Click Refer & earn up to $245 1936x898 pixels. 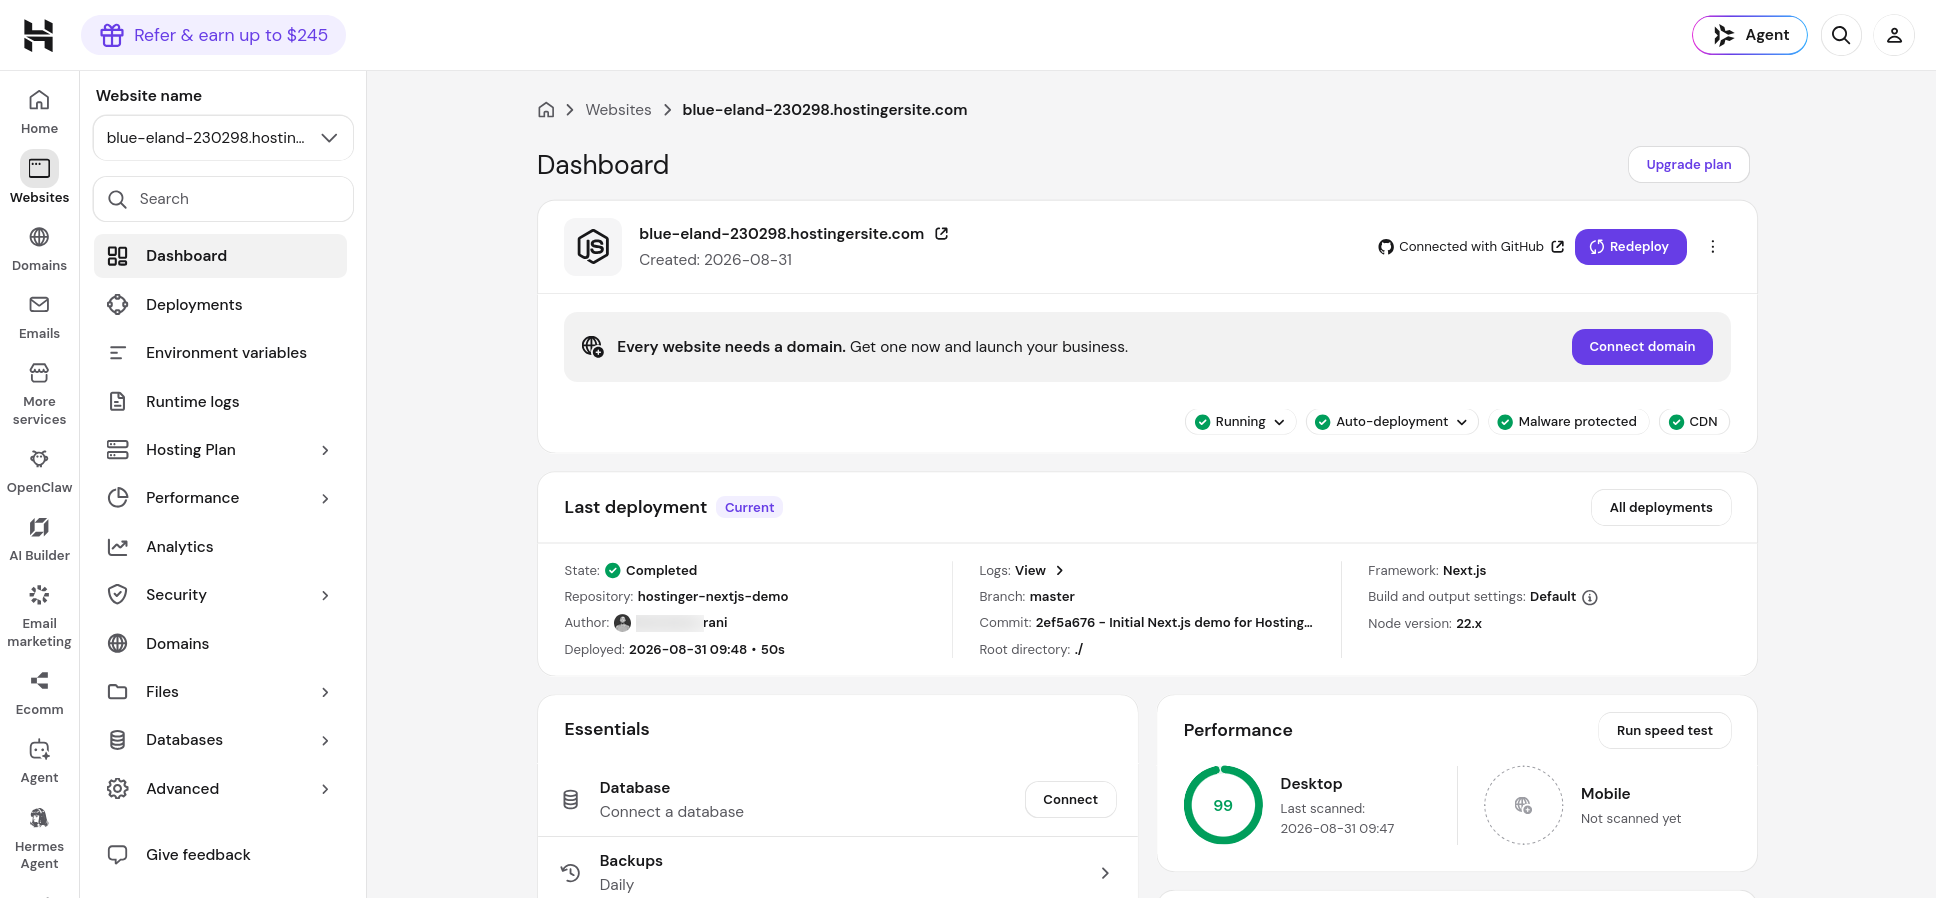click(213, 35)
